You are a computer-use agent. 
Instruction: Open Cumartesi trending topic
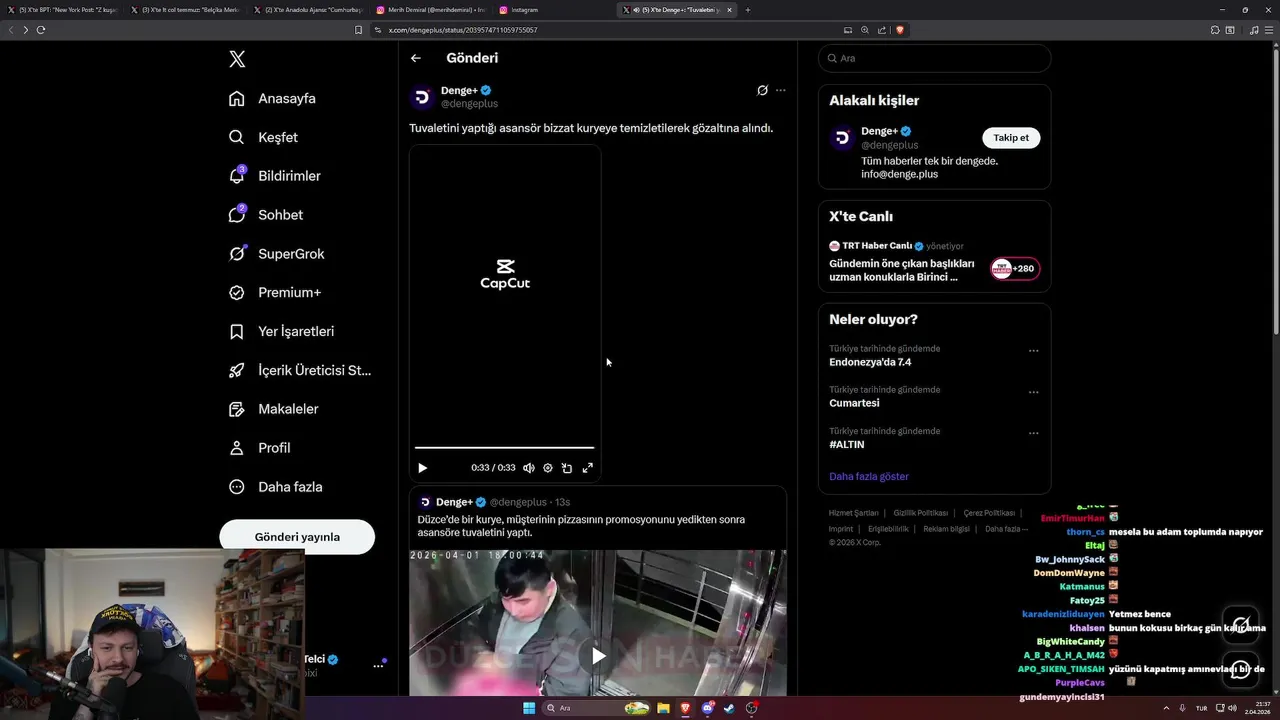tap(854, 403)
